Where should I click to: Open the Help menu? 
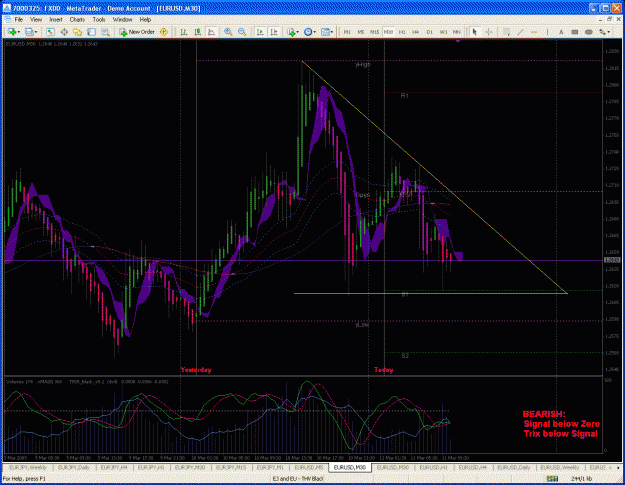click(x=145, y=20)
